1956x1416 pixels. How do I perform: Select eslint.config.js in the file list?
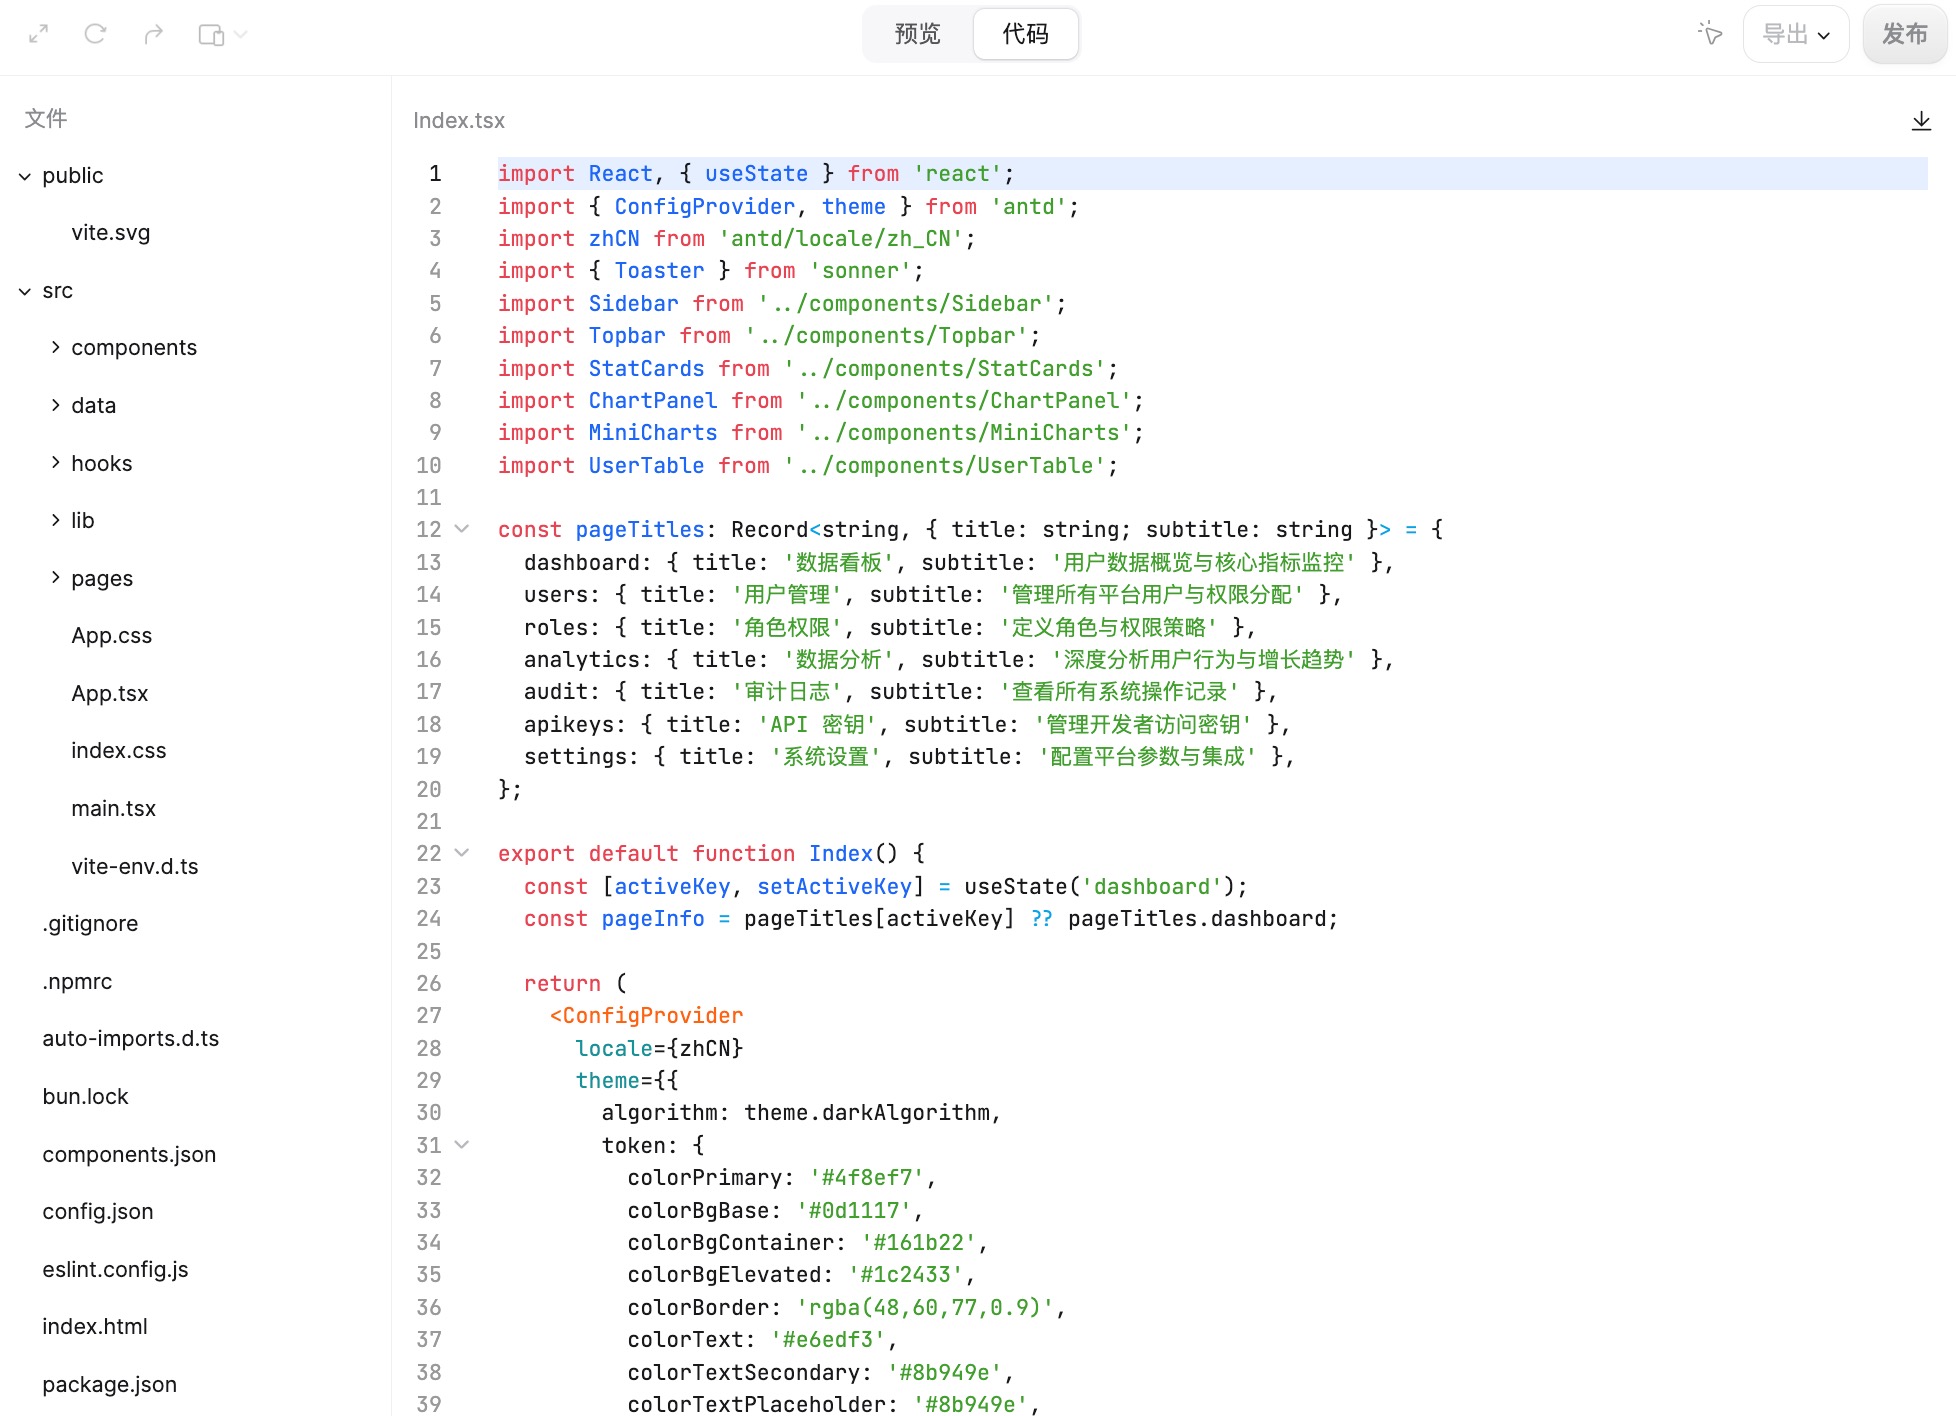[x=115, y=1270]
